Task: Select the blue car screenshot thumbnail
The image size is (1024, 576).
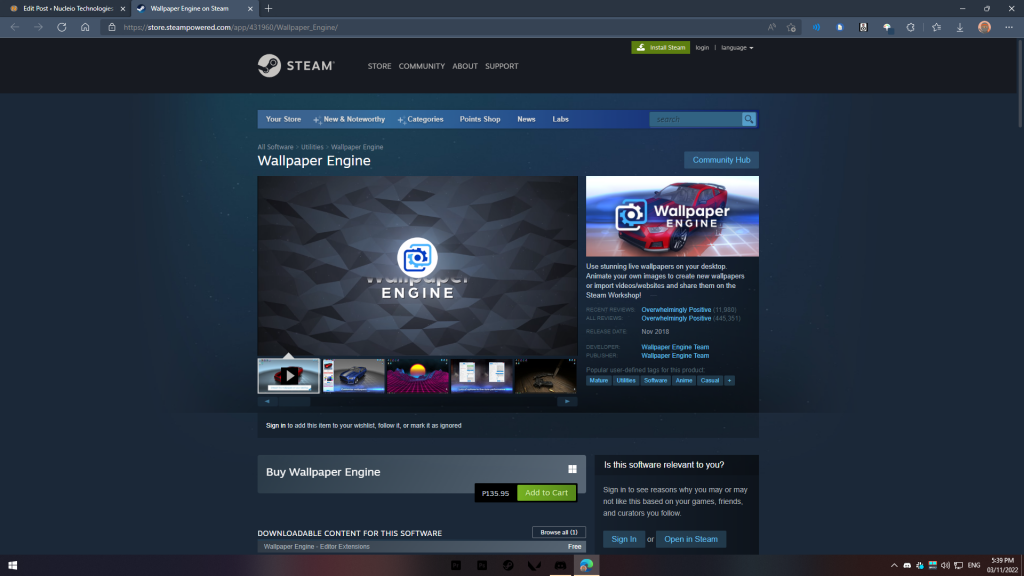Action: coord(353,376)
